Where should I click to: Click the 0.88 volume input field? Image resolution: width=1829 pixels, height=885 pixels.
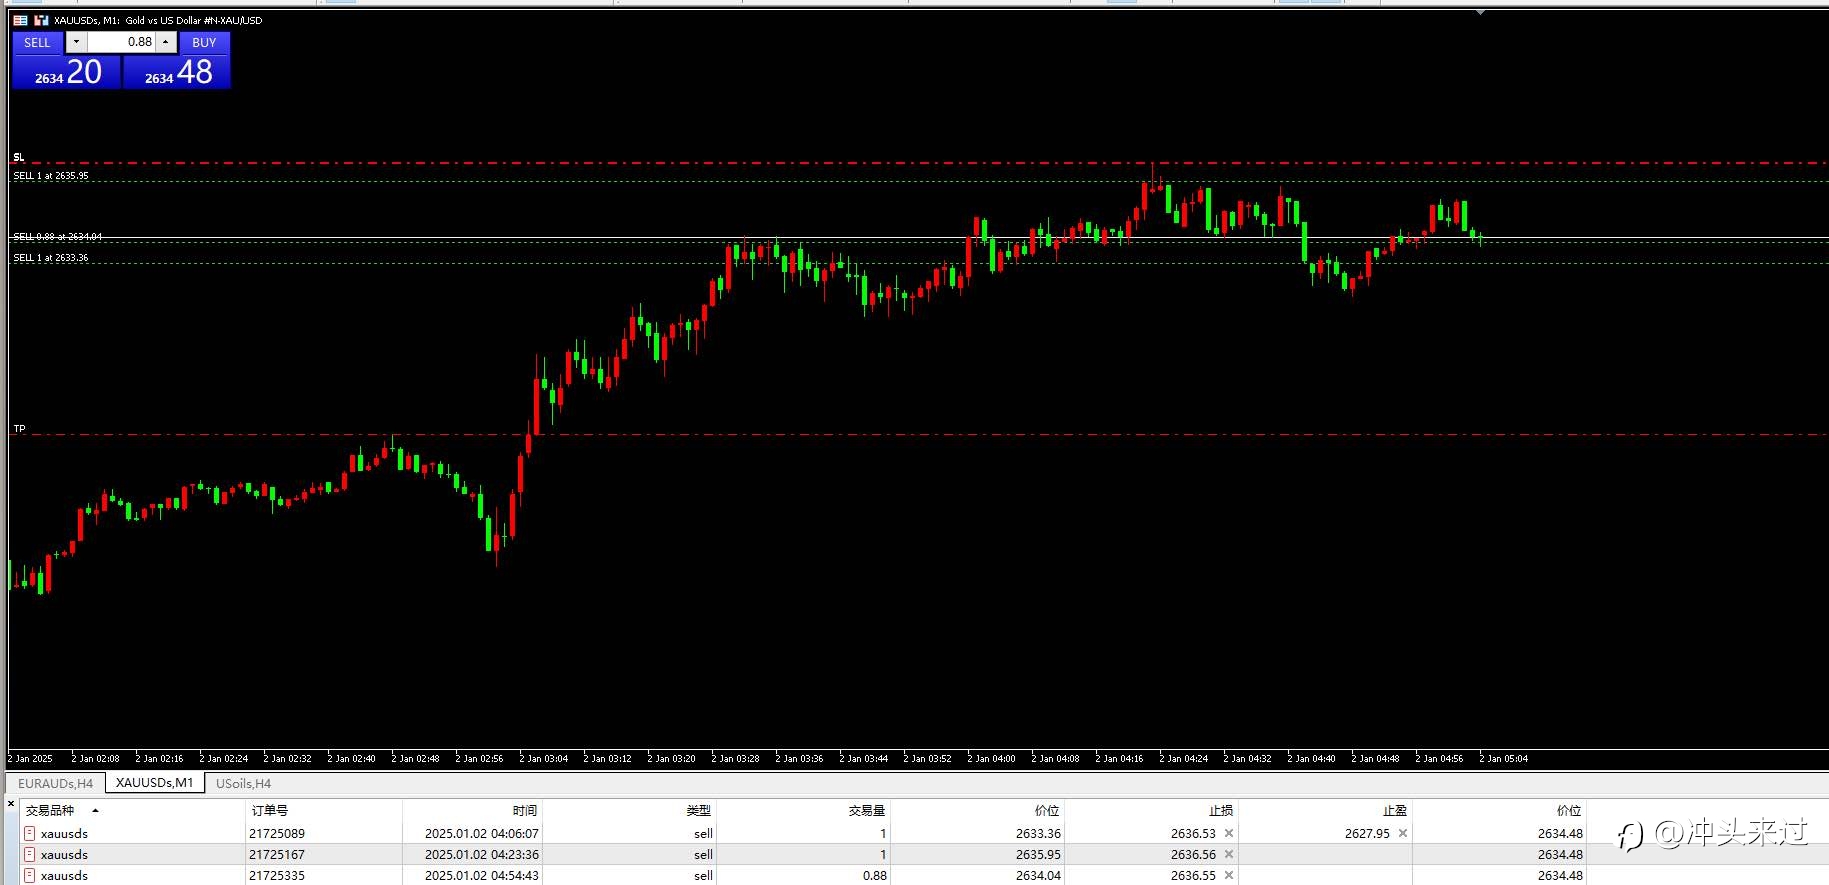point(121,42)
